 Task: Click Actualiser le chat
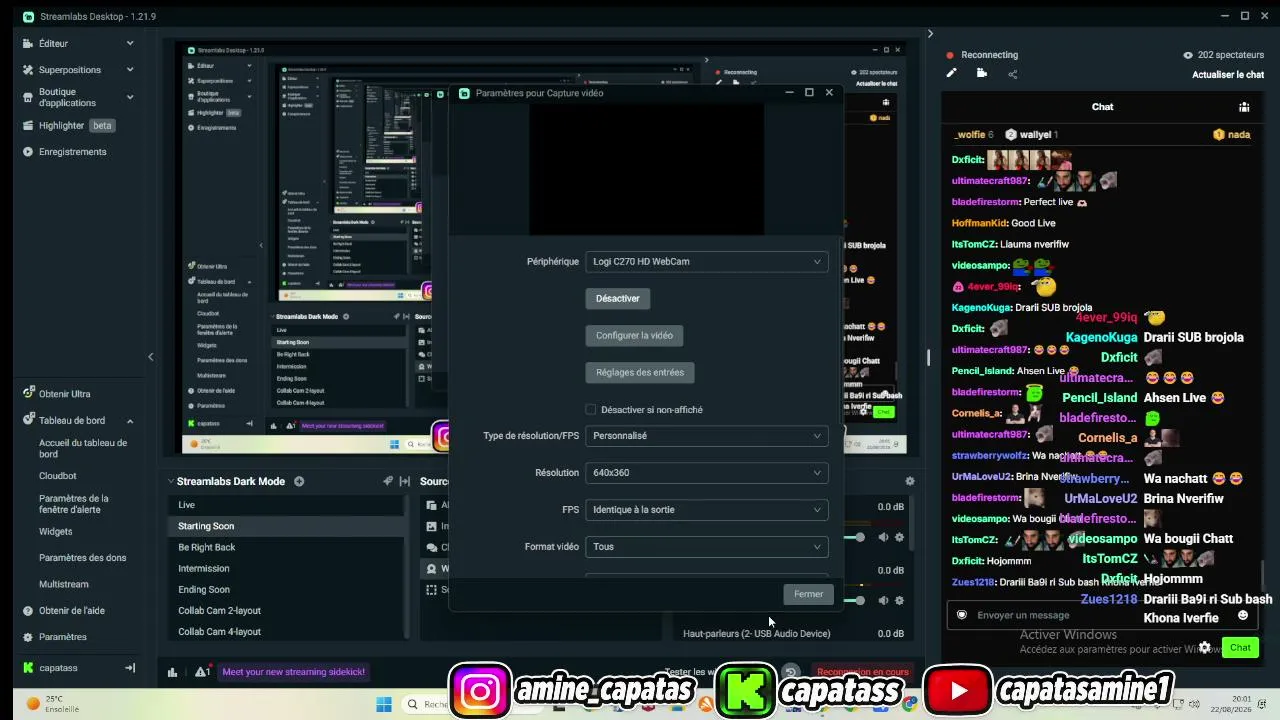(1228, 75)
